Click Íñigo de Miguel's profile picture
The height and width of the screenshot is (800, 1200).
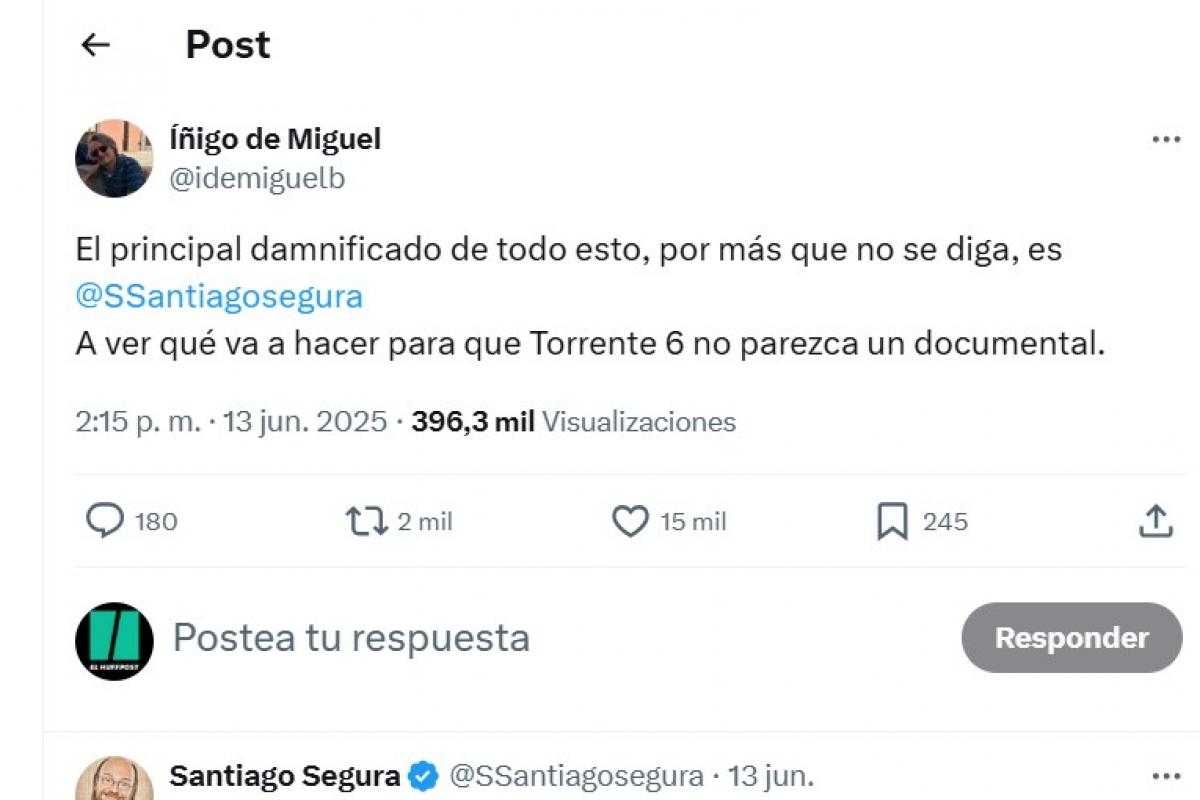114,158
